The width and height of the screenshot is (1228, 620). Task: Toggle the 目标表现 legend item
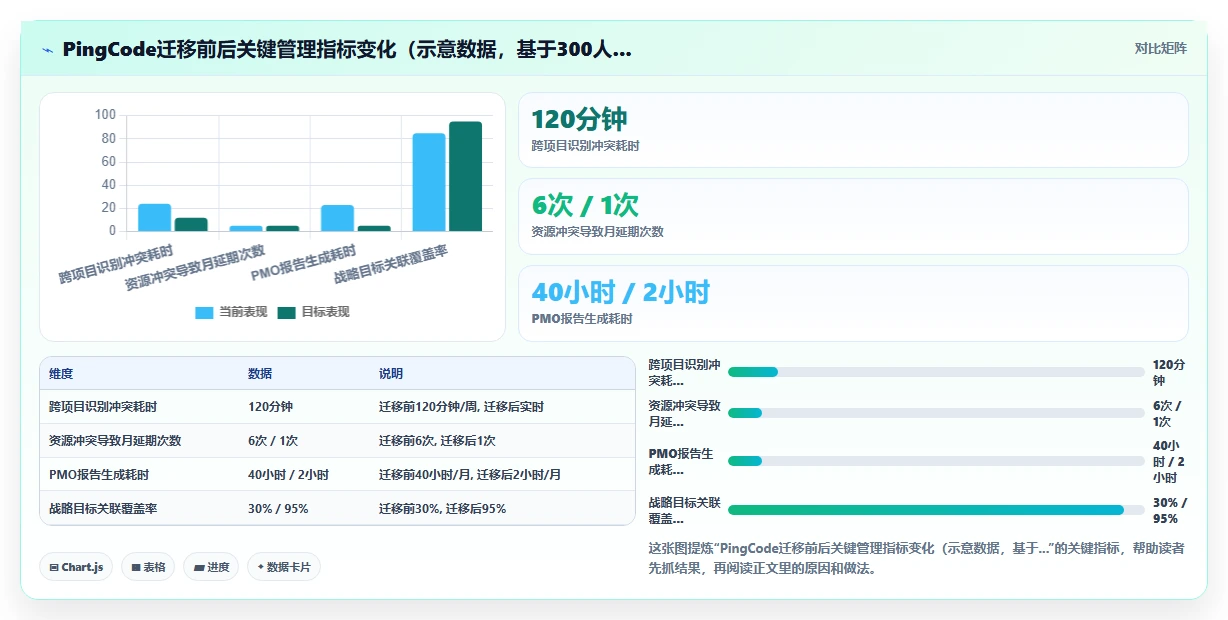(313, 312)
